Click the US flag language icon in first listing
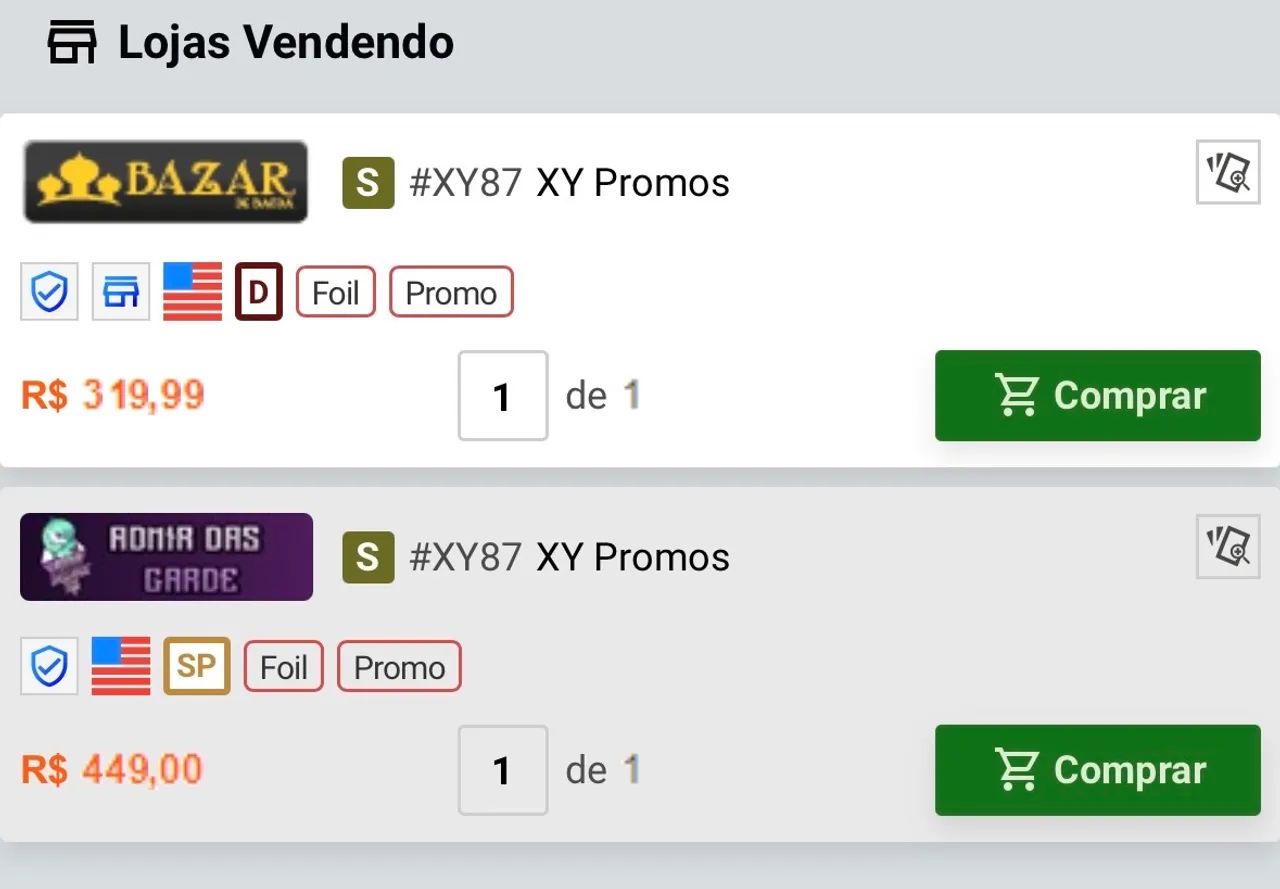Viewport: 1280px width, 889px height. 192,292
